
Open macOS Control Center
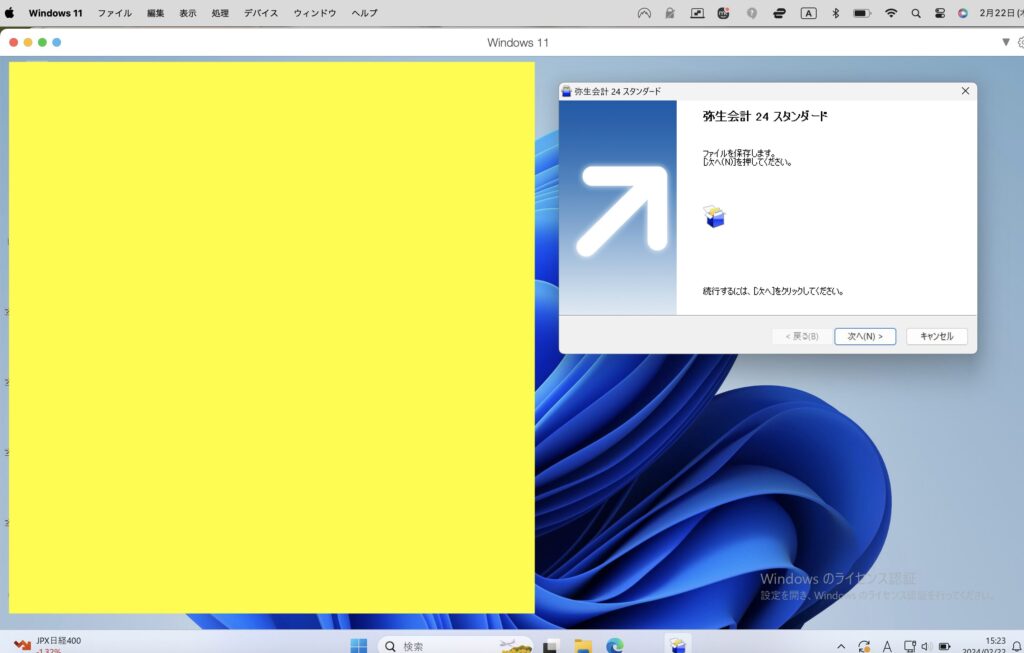[940, 13]
